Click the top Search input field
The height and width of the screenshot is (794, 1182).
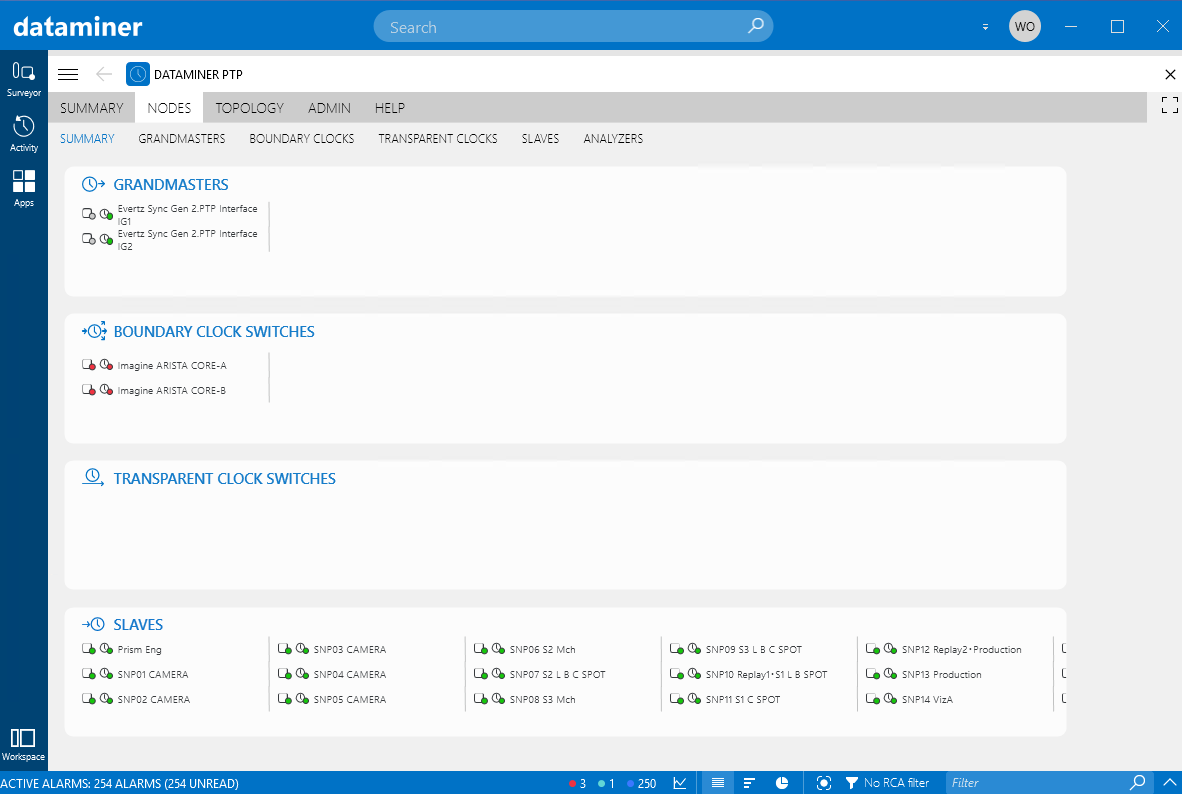coord(573,26)
